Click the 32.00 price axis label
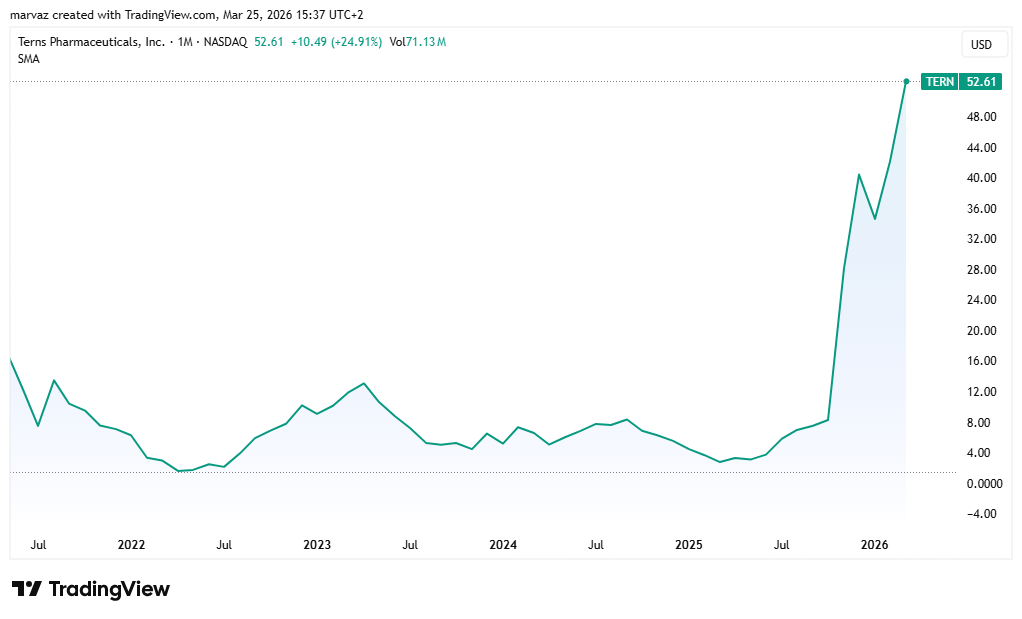This screenshot has width=1022, height=619. coord(982,238)
